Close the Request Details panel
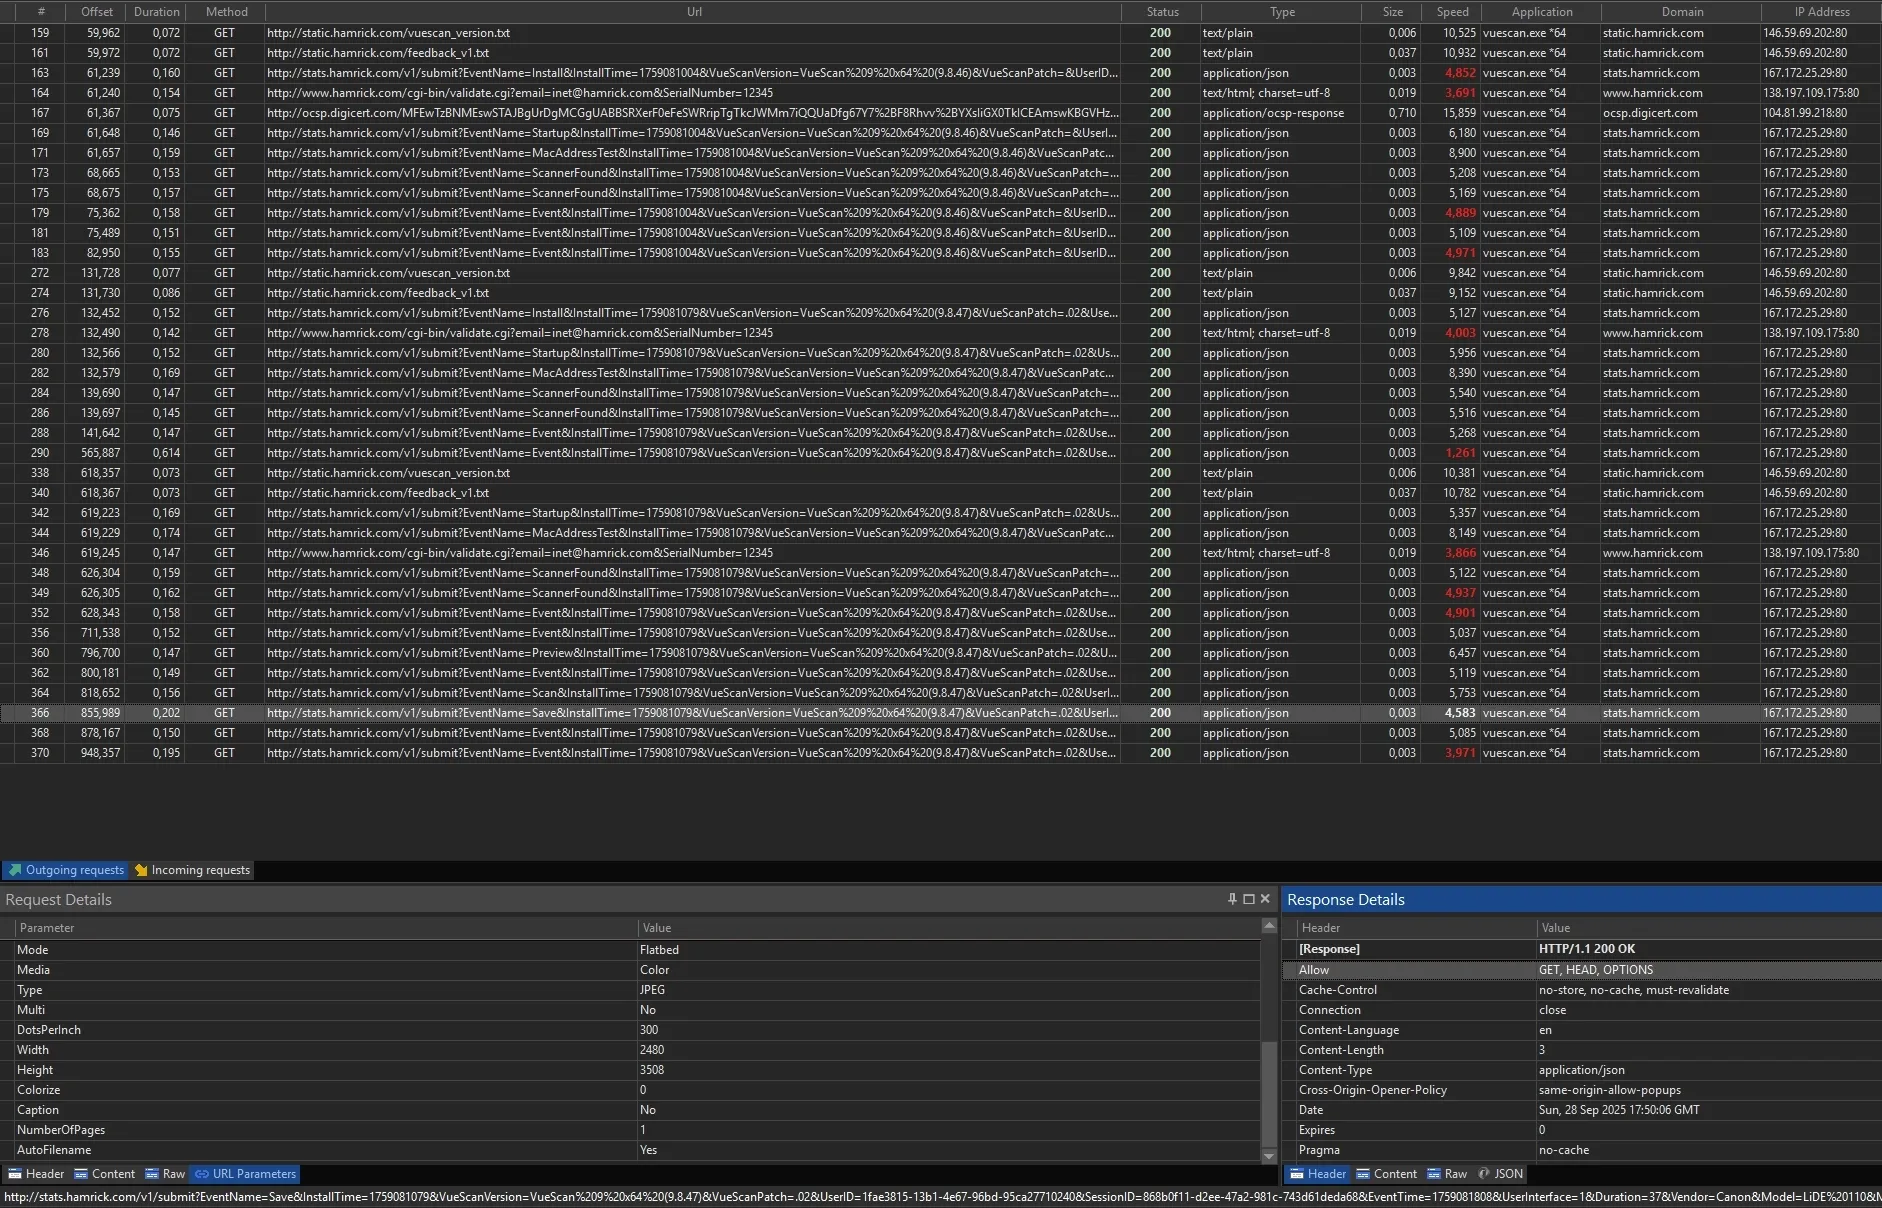 1265,899
